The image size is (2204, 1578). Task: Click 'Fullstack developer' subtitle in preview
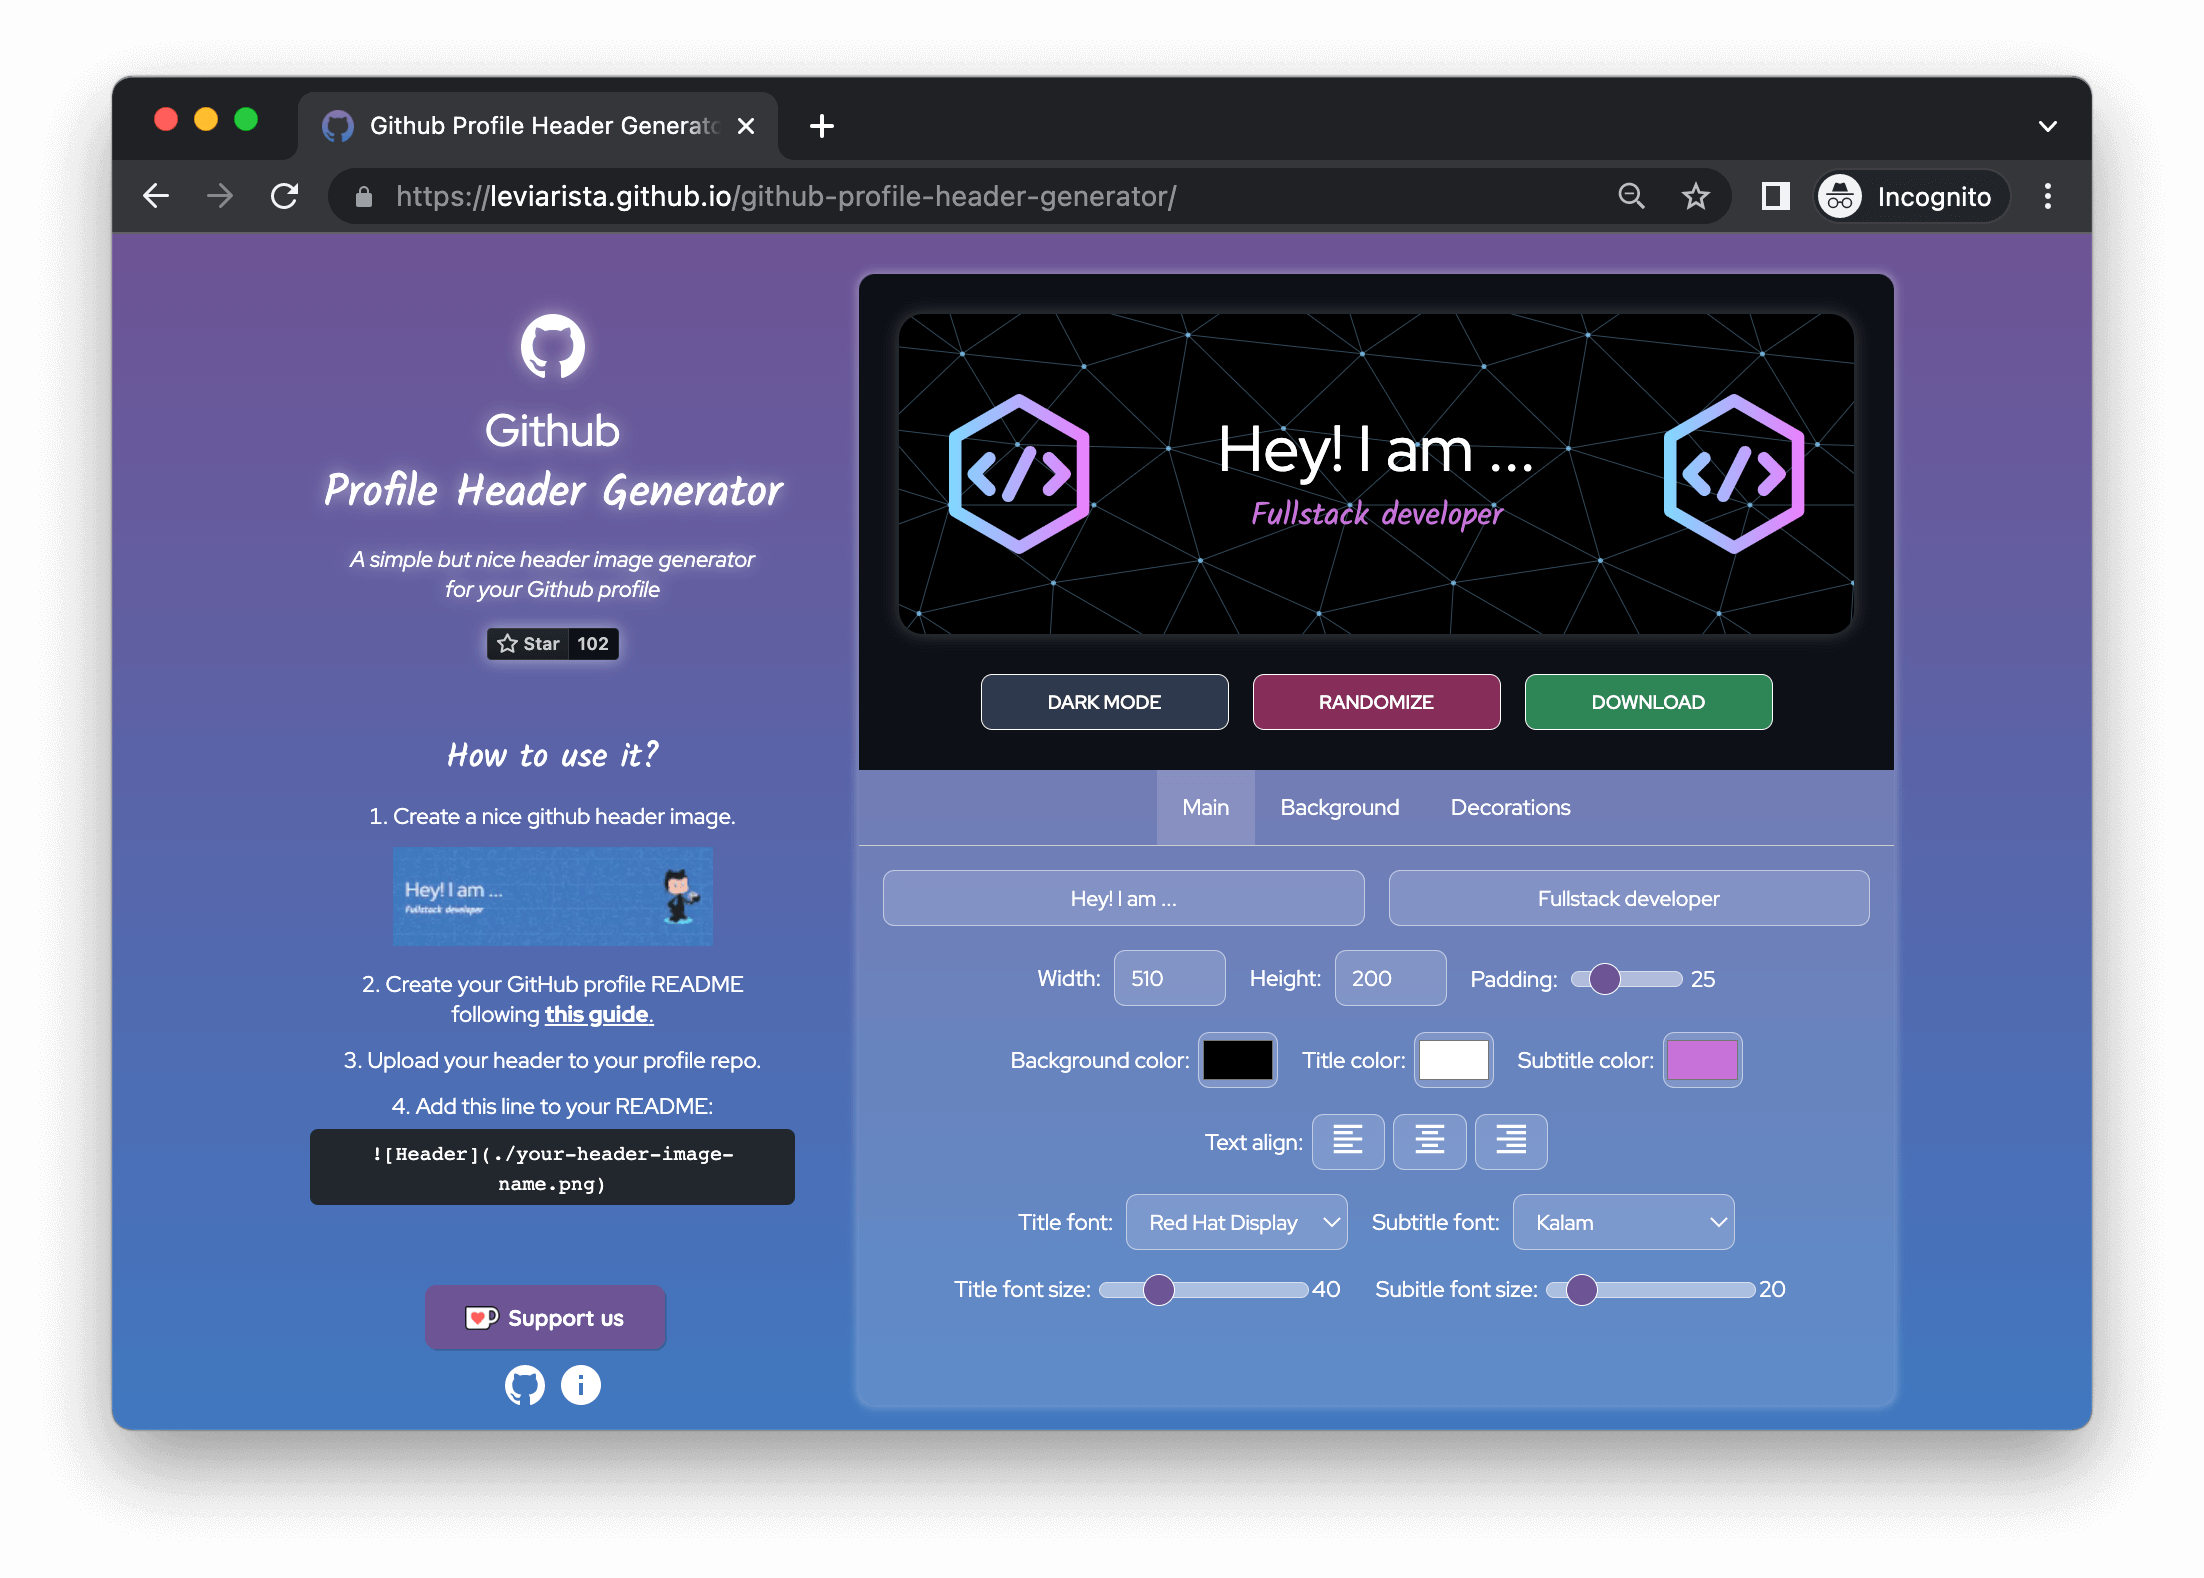(1376, 513)
